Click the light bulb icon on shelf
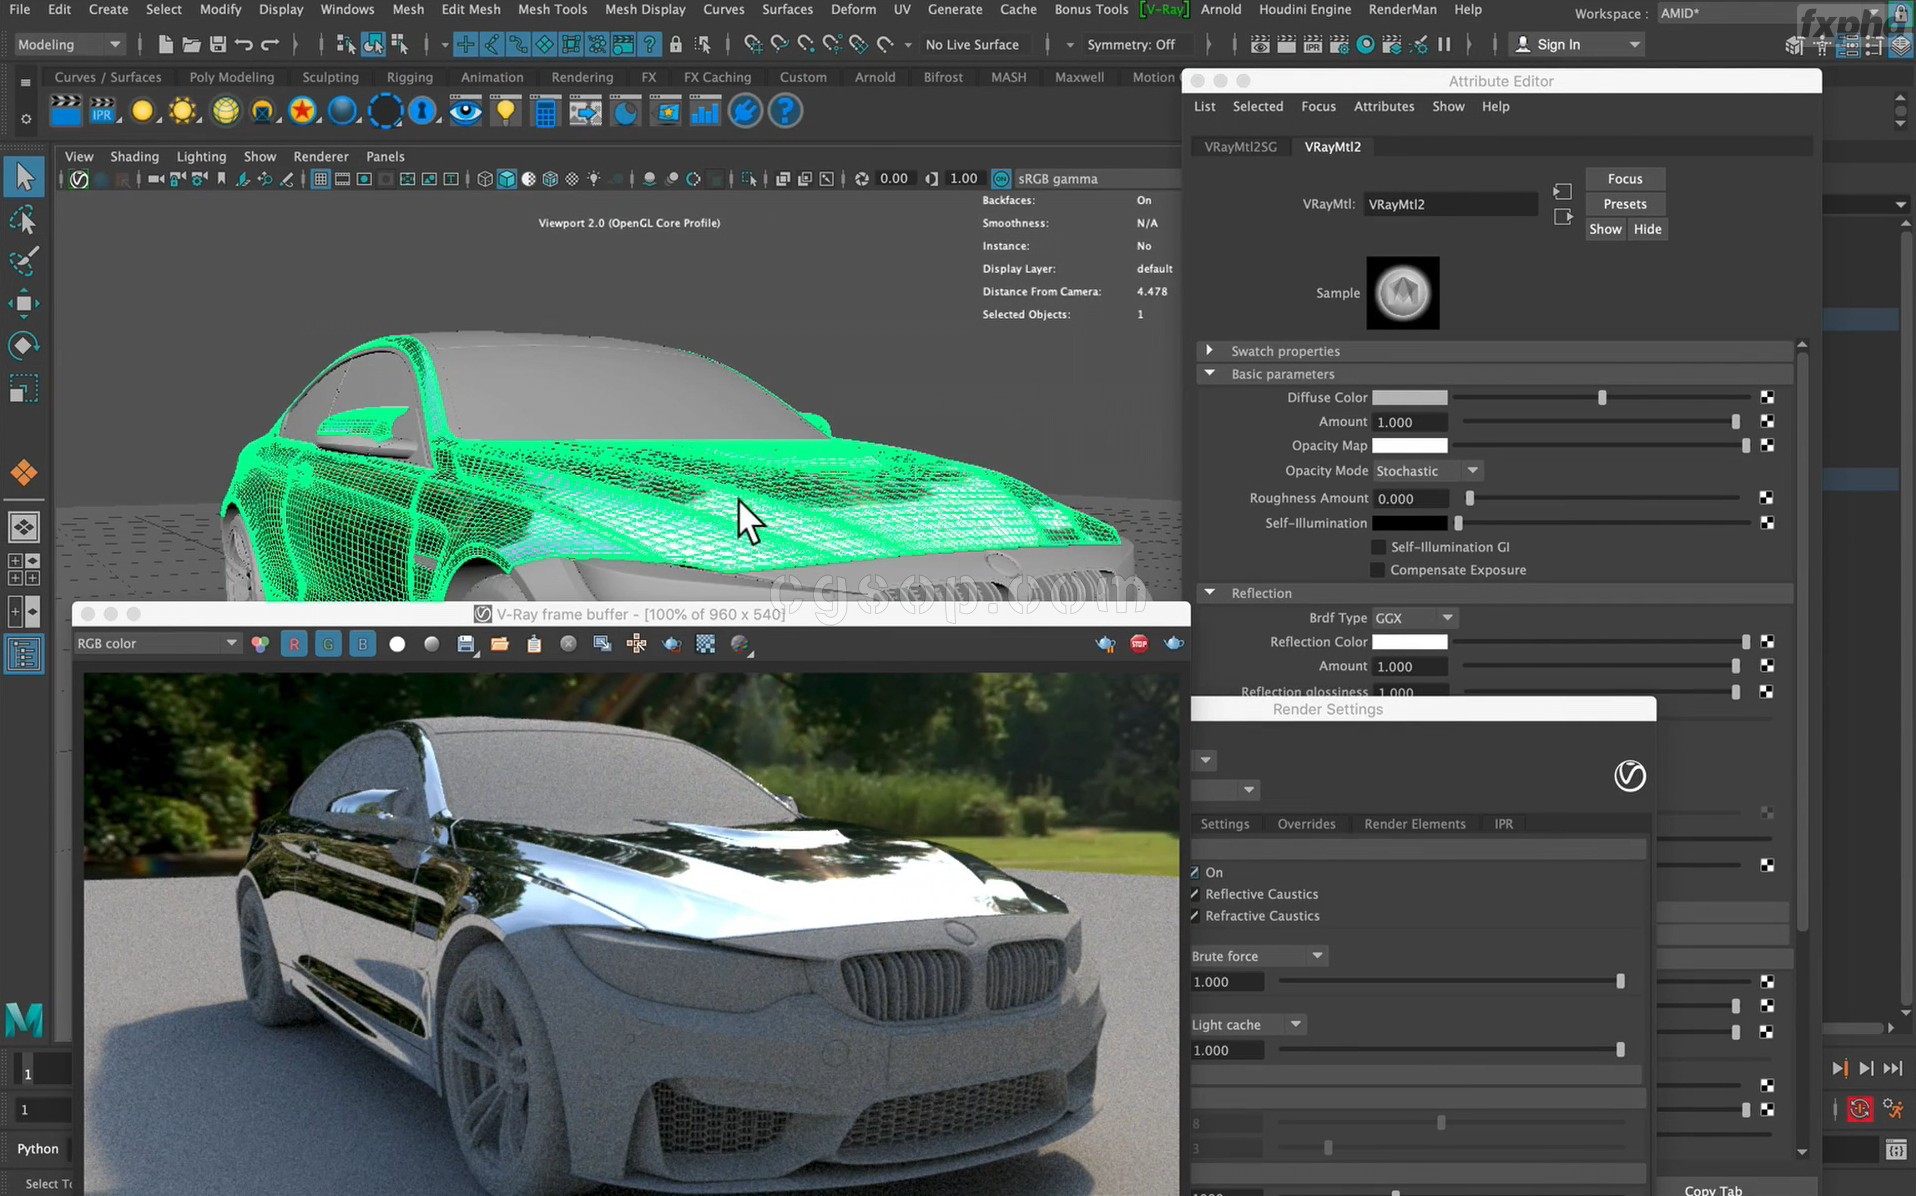 [x=506, y=111]
